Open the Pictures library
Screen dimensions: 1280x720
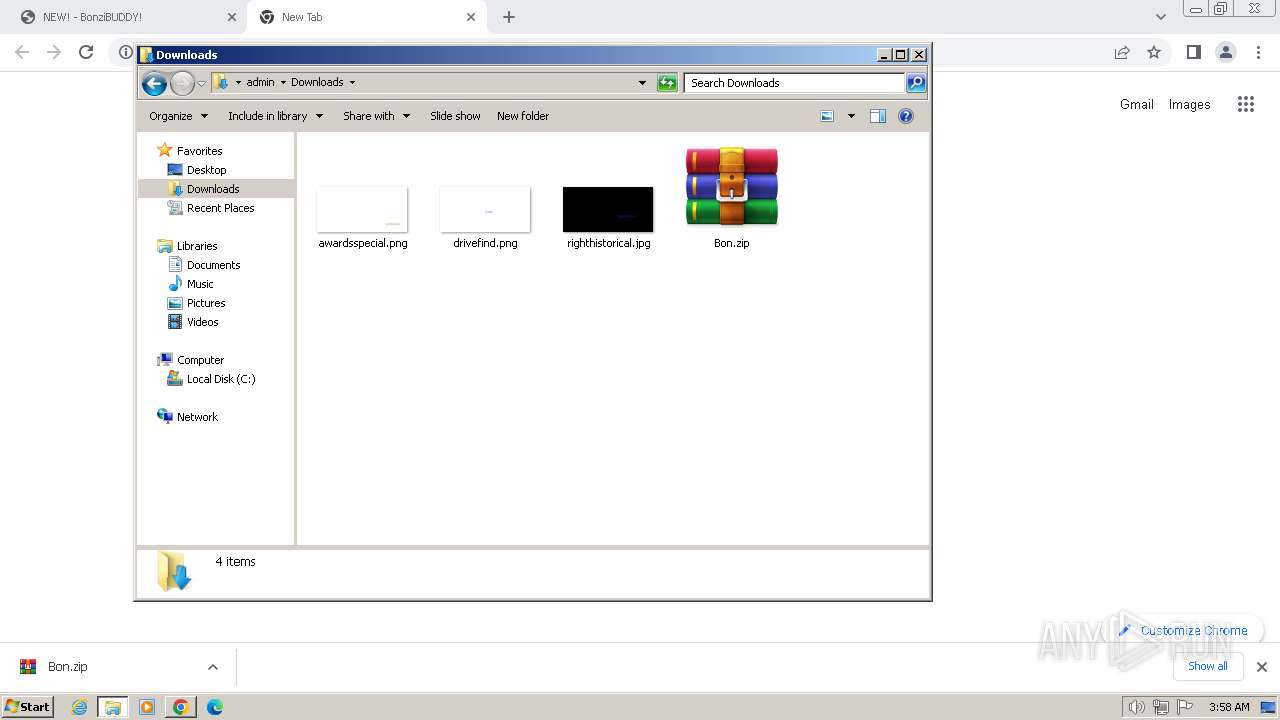coord(206,303)
